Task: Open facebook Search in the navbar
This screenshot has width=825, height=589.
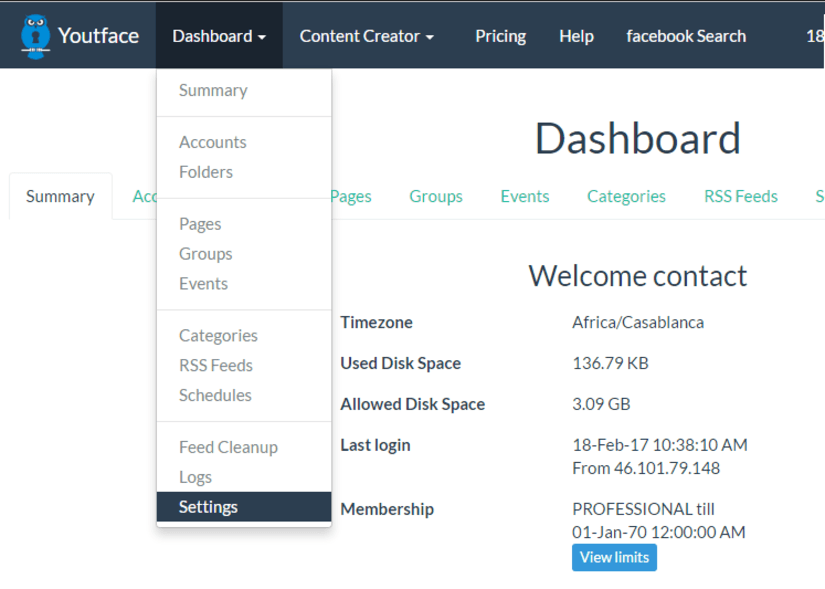Action: coord(686,36)
